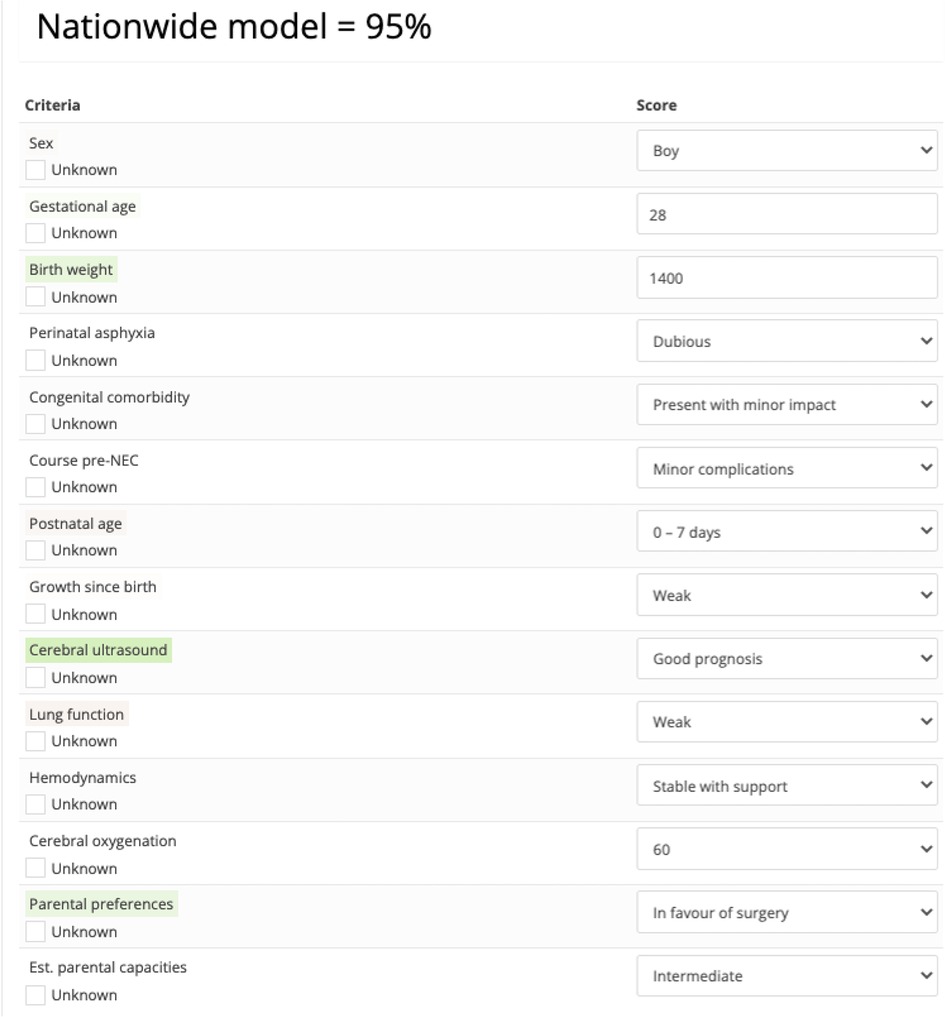Check Unknown under Est. parental capacities

pos(35,995)
